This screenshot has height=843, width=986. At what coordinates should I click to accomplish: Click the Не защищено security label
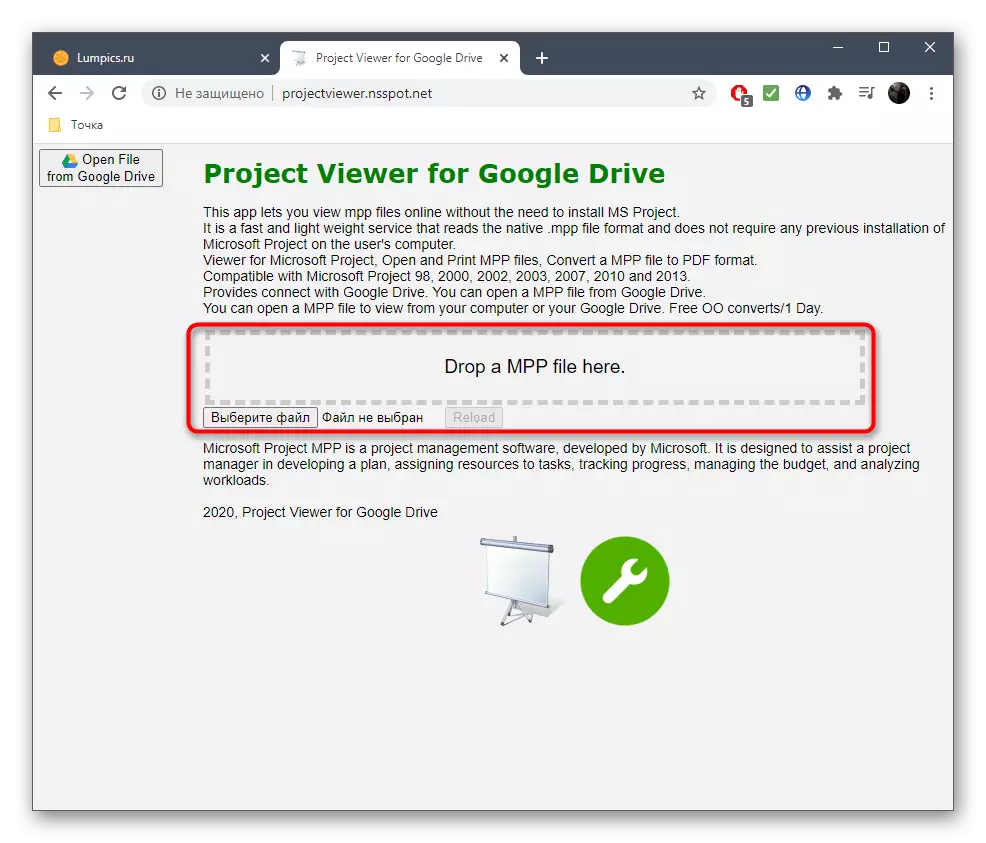click(x=219, y=94)
